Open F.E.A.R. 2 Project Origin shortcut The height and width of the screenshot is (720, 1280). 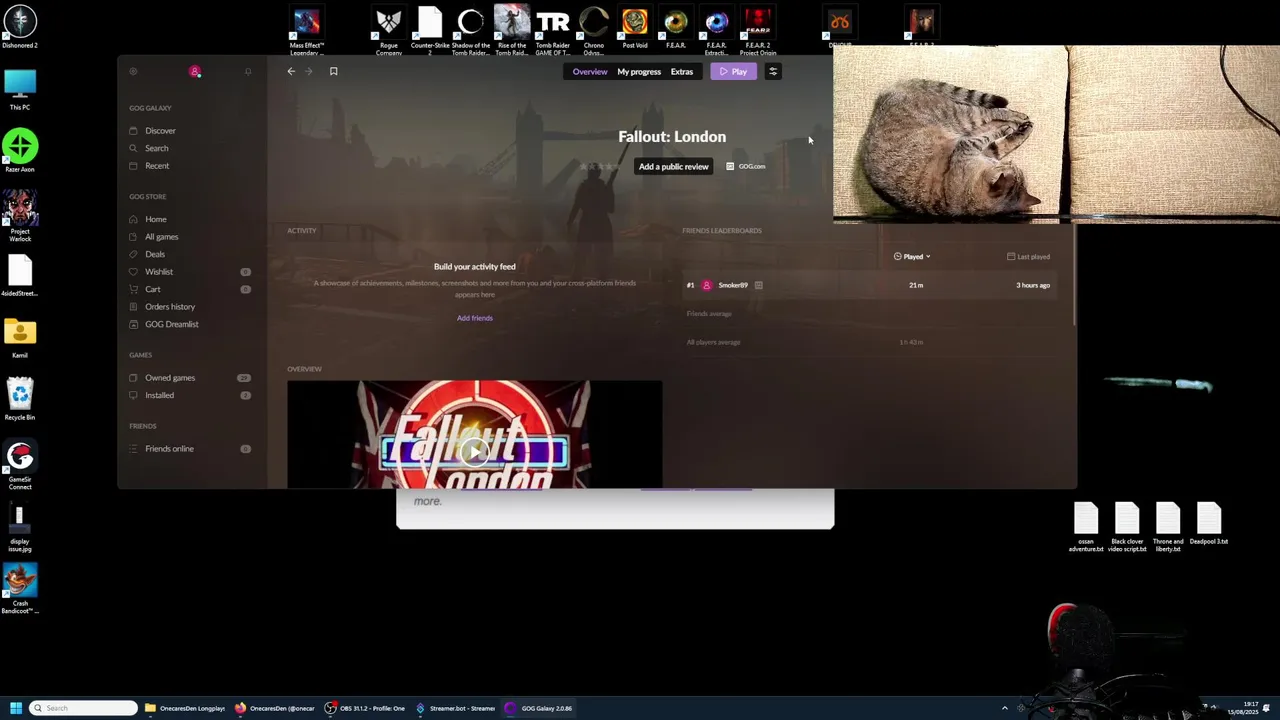[x=758, y=30]
